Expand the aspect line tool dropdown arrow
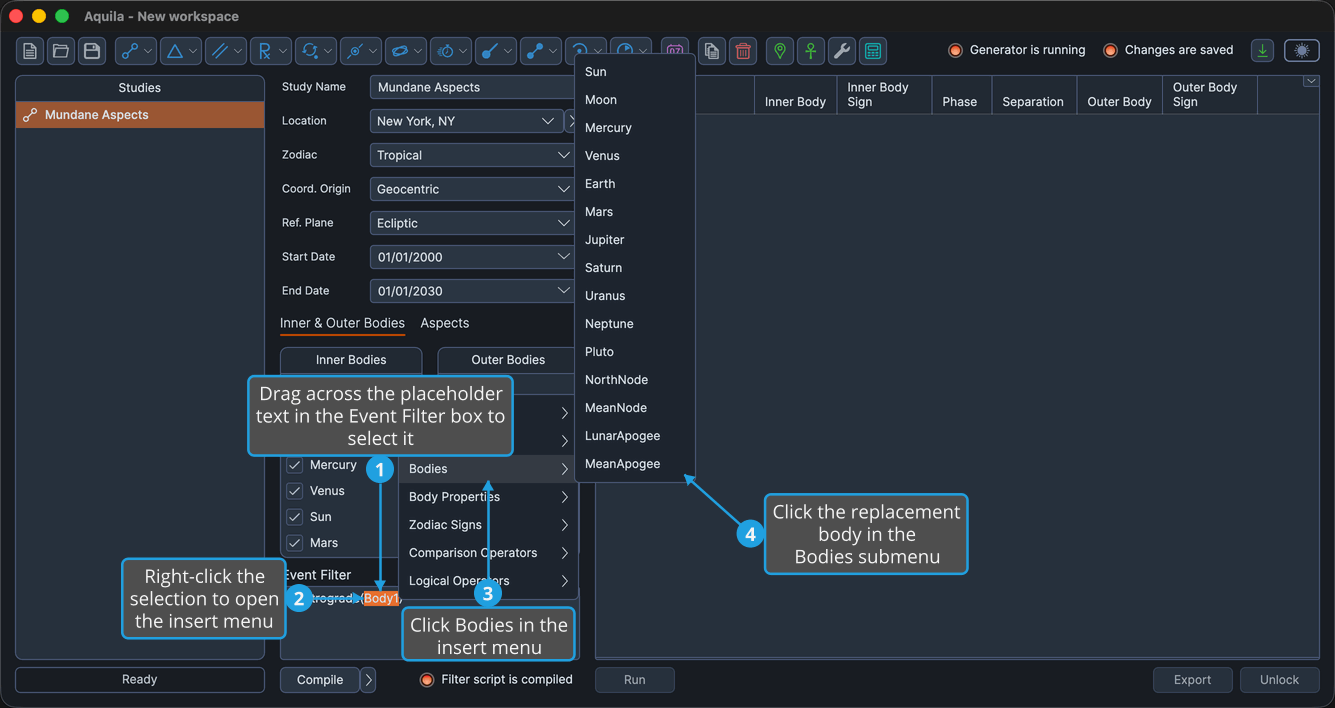The image size is (1335, 708). click(149, 51)
